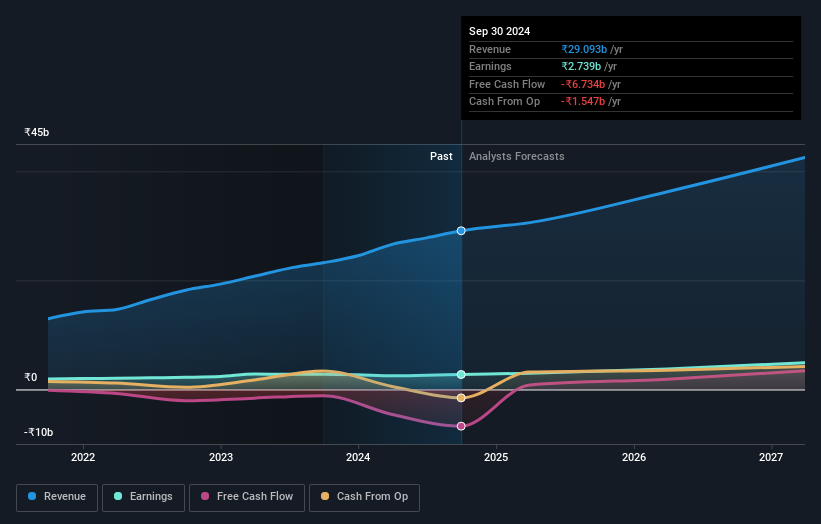This screenshot has width=821, height=524.
Task: Select the Earnings data point marker
Action: (461, 374)
